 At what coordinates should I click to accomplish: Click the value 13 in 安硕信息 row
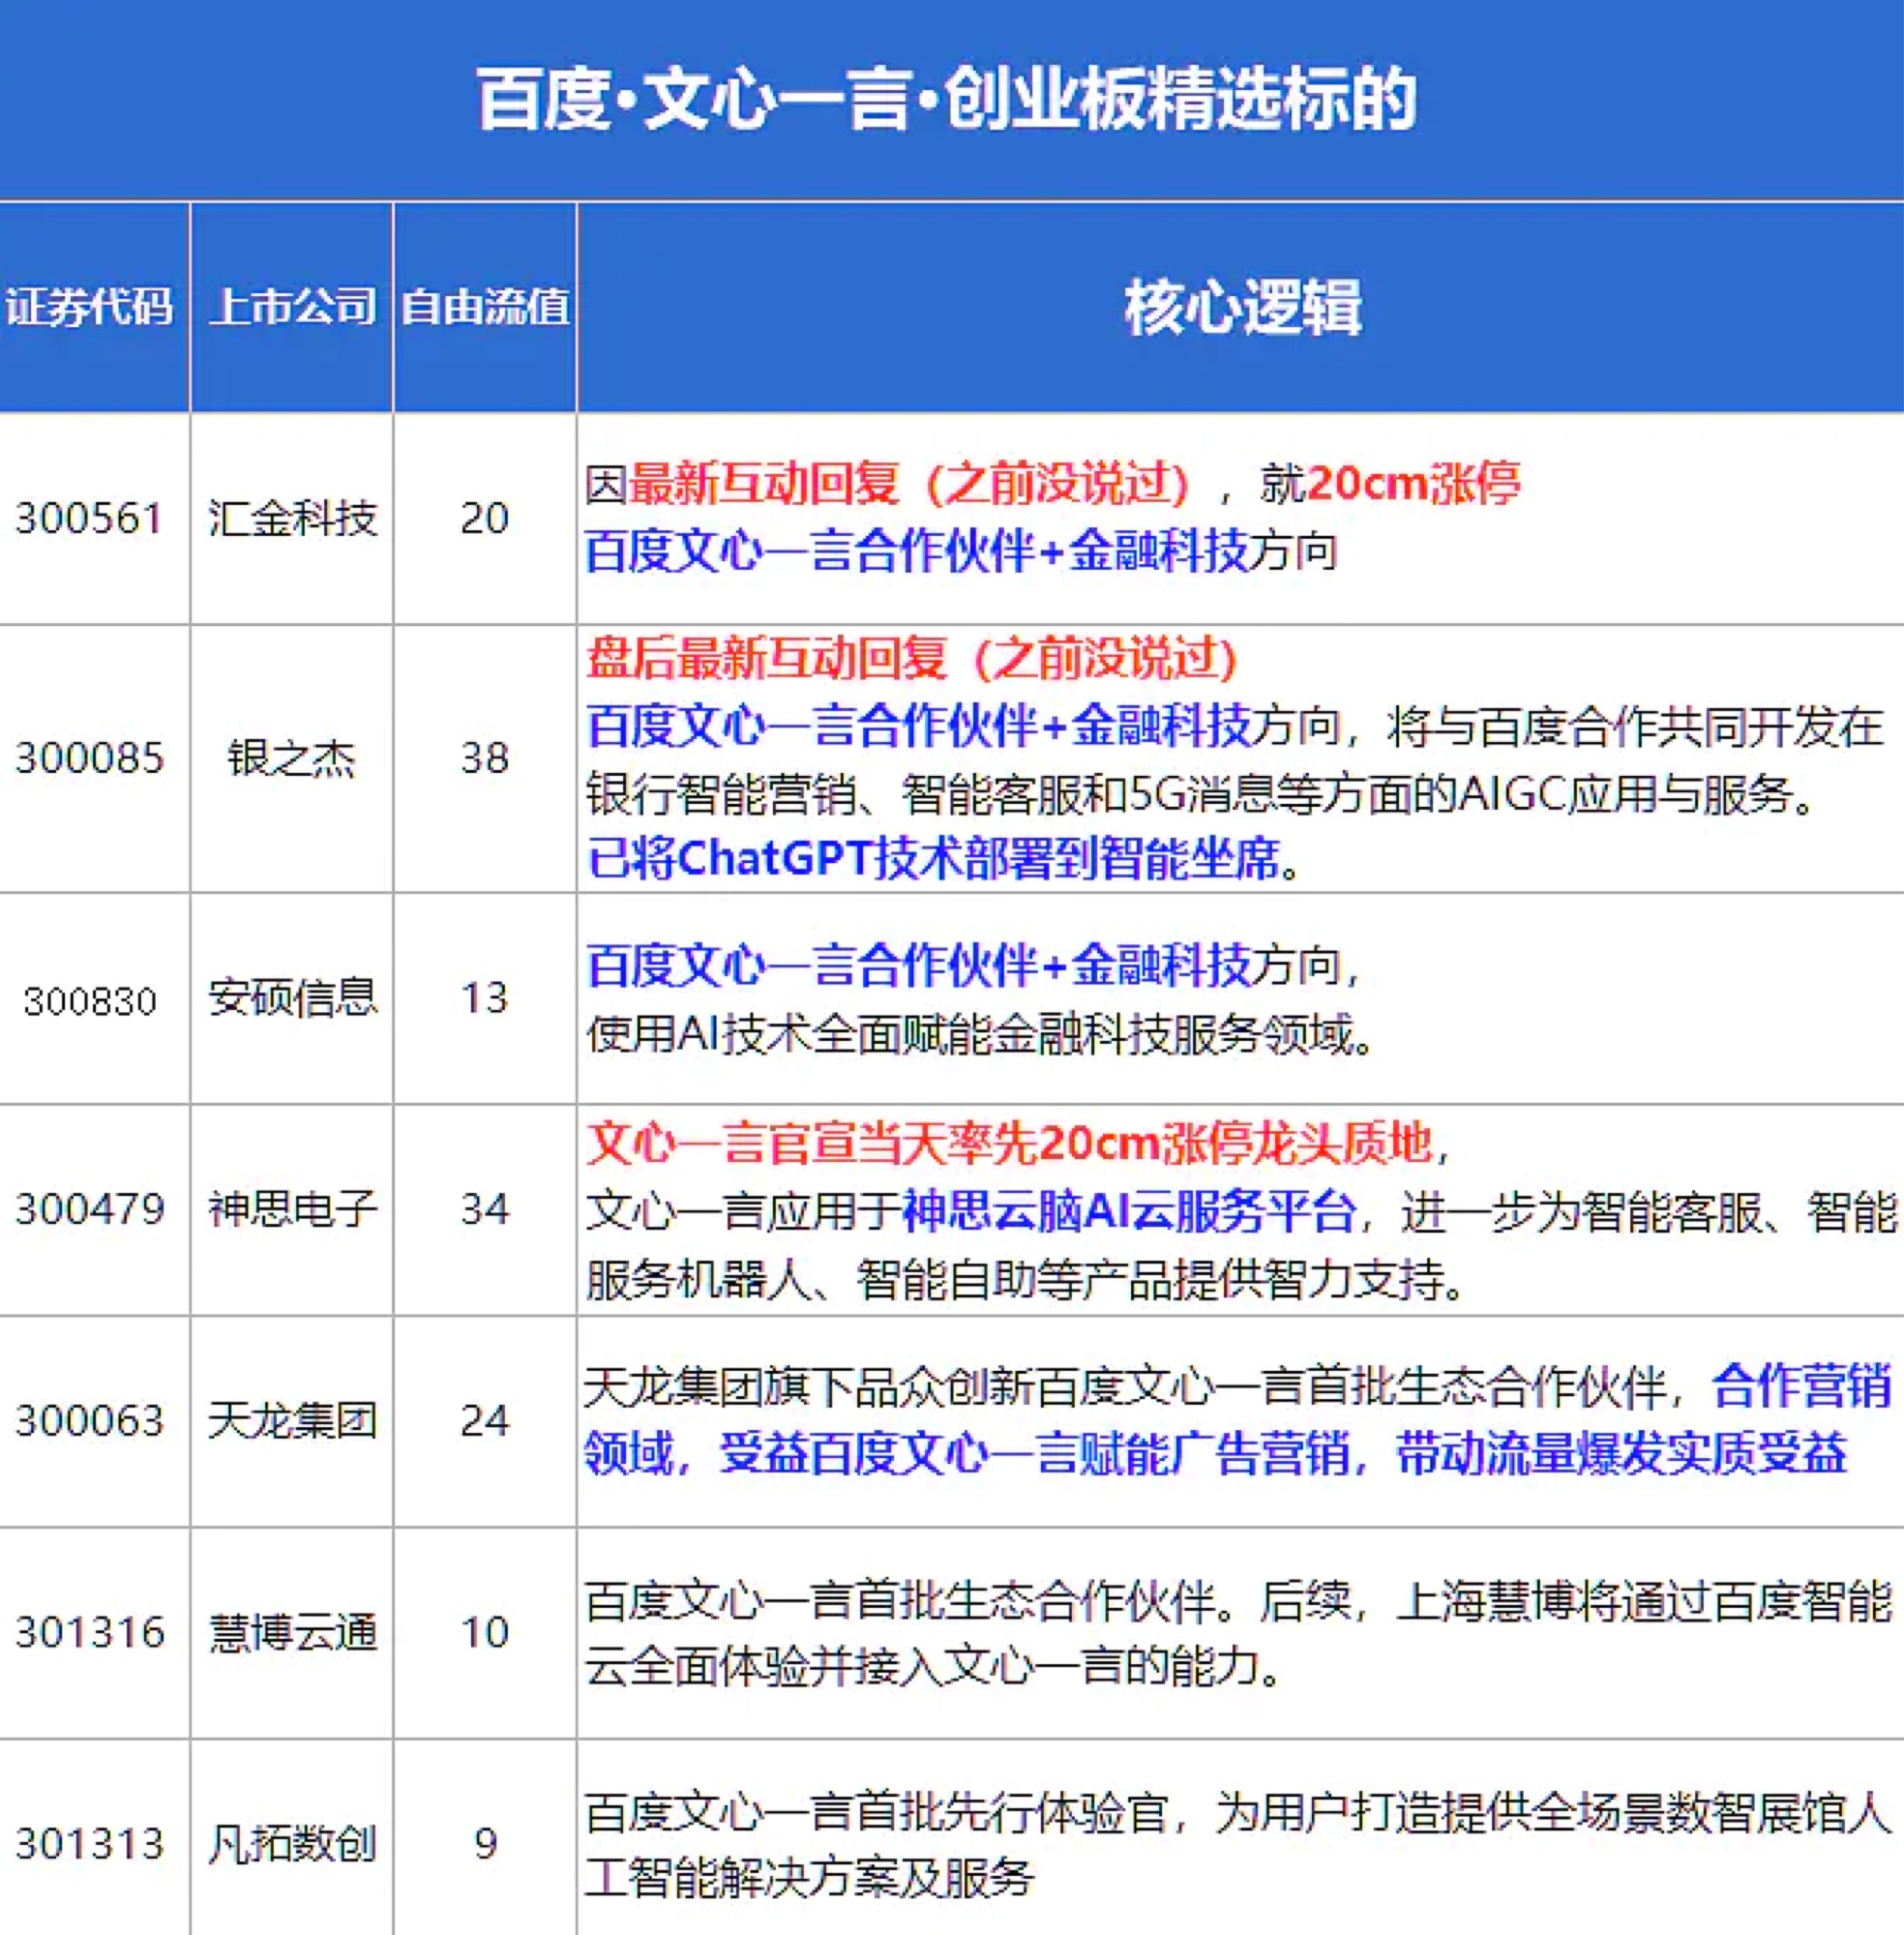click(485, 998)
